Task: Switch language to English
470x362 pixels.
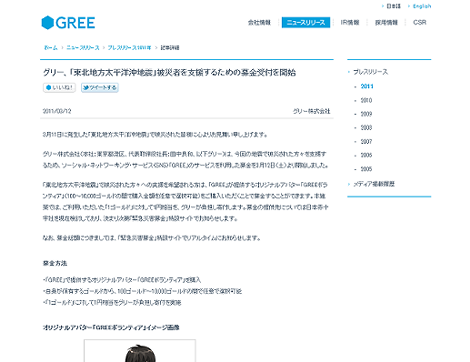Action: (x=422, y=6)
